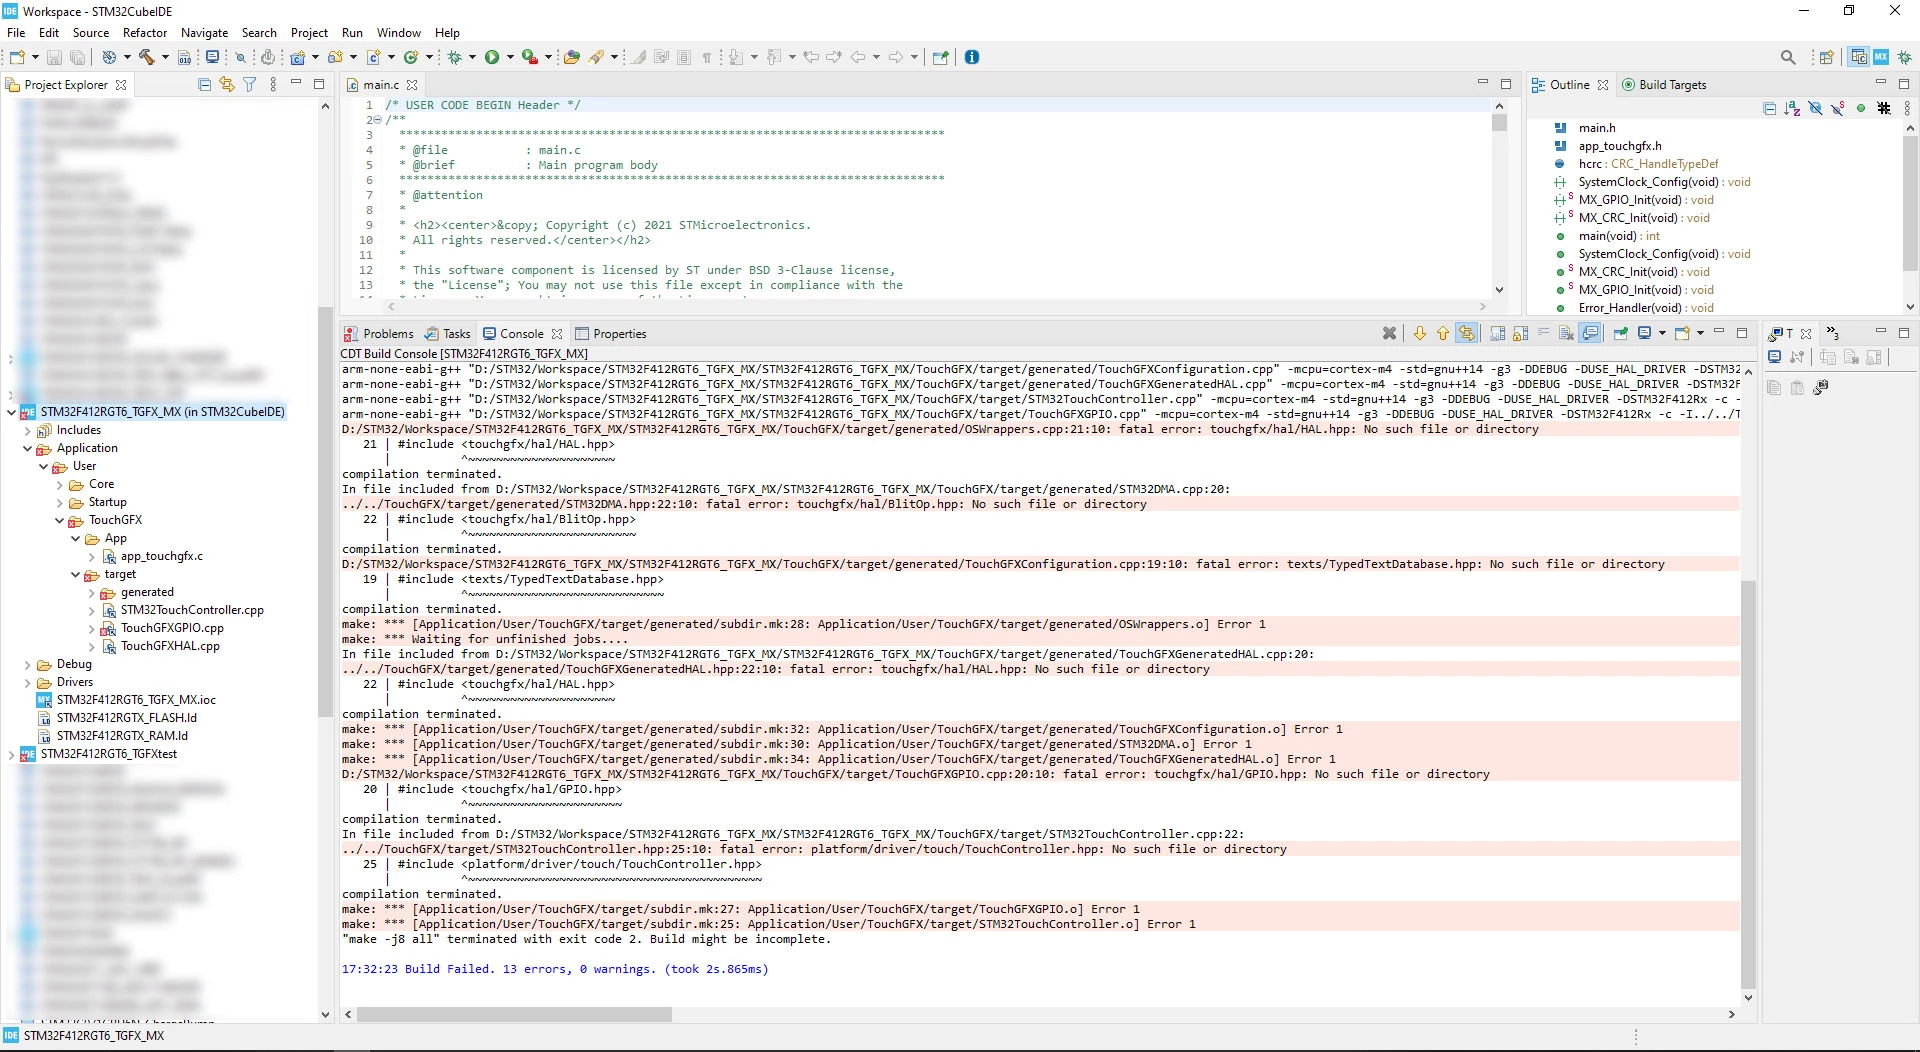Switch to the Build Targets tab
This screenshot has width=1920, height=1052.
[1664, 85]
